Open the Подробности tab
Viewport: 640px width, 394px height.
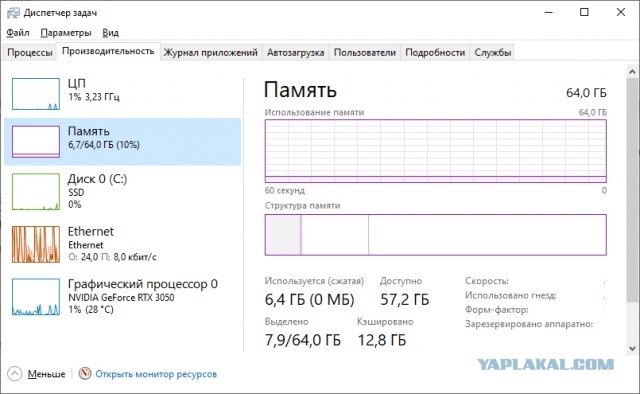click(x=435, y=53)
